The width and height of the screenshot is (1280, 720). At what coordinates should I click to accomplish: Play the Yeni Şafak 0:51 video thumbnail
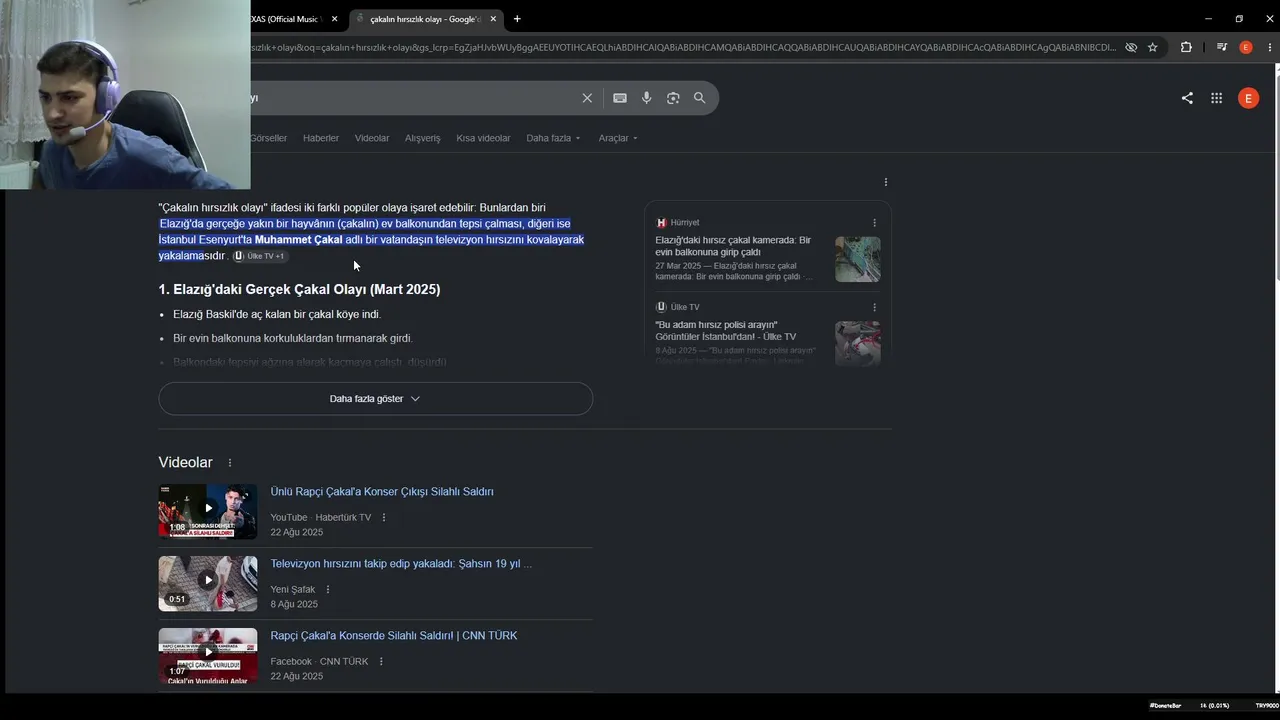pos(208,583)
